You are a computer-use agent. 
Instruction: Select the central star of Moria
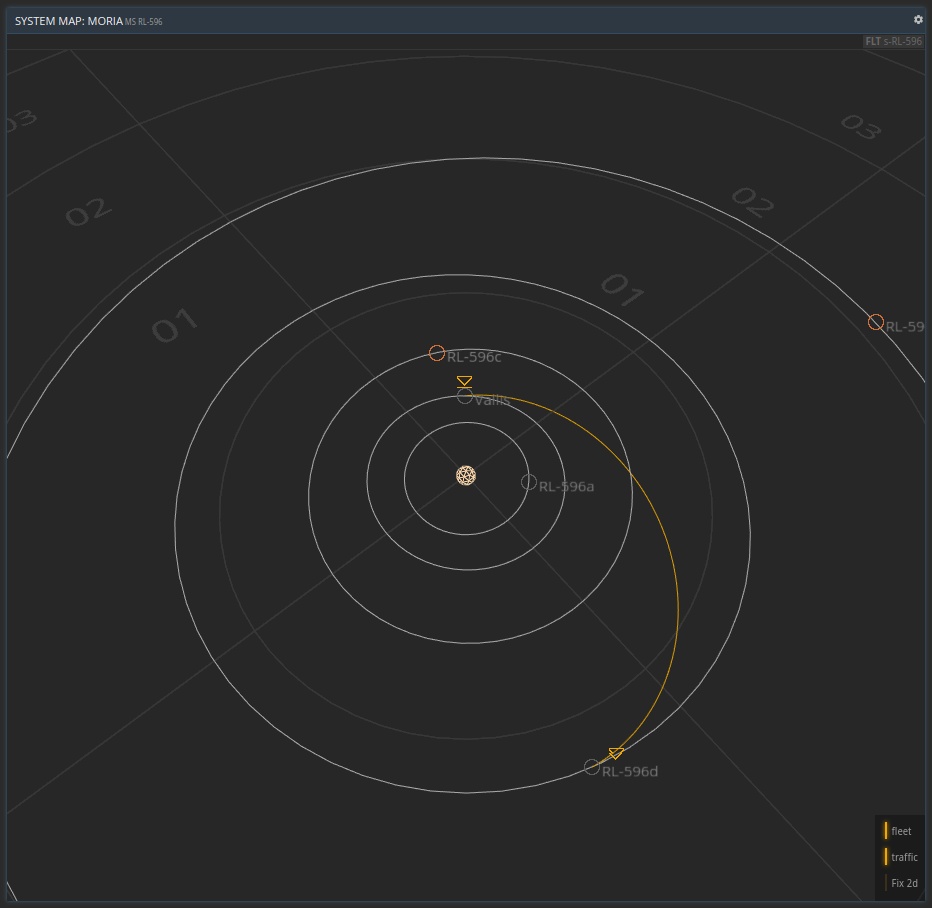point(466,475)
